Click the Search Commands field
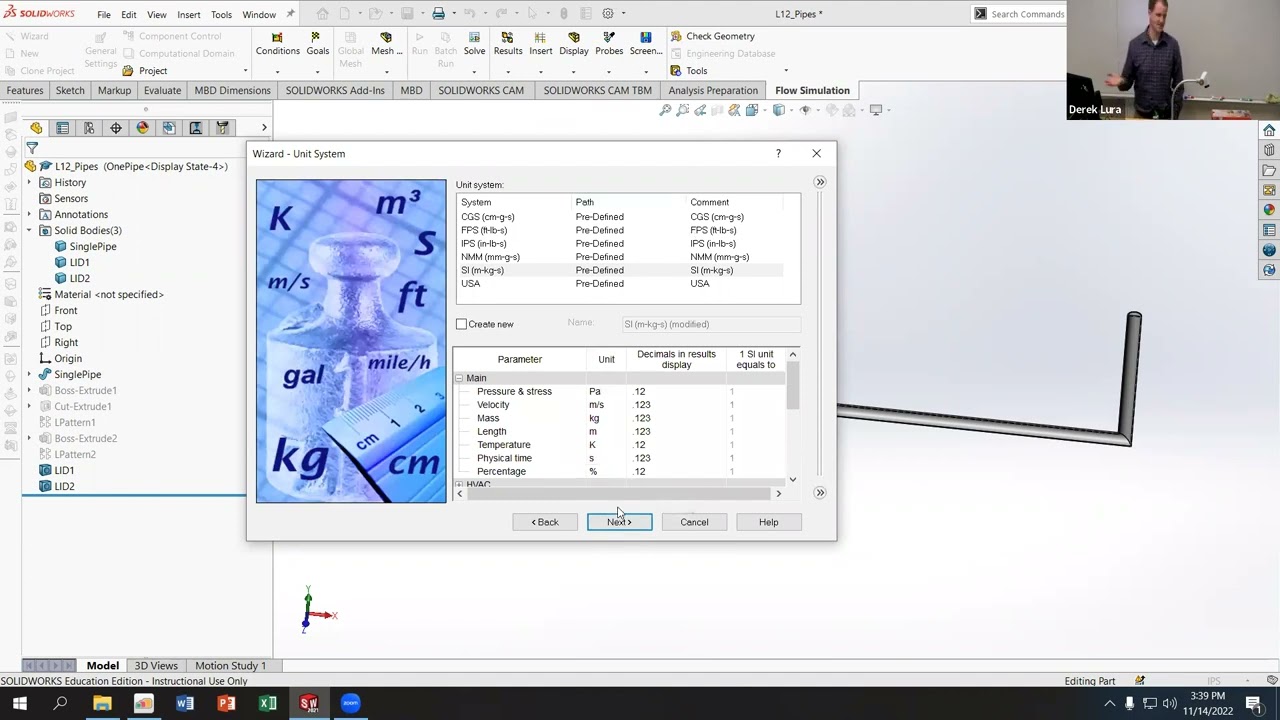 click(x=1027, y=14)
